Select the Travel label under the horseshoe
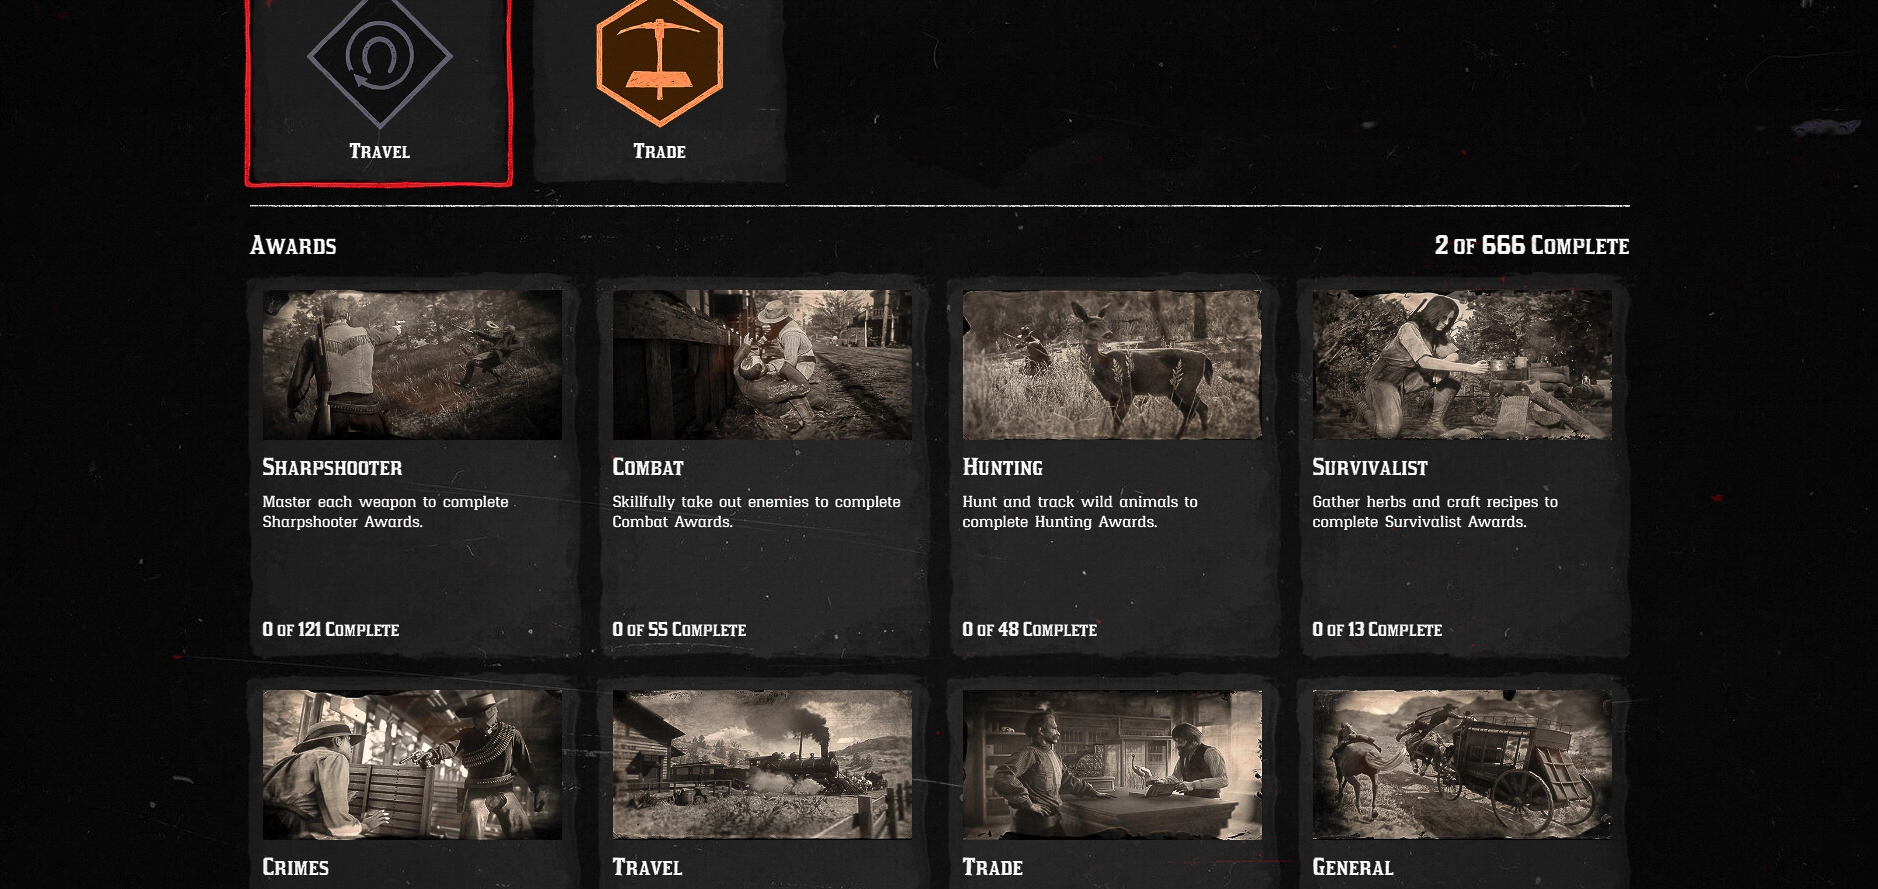 pos(379,151)
